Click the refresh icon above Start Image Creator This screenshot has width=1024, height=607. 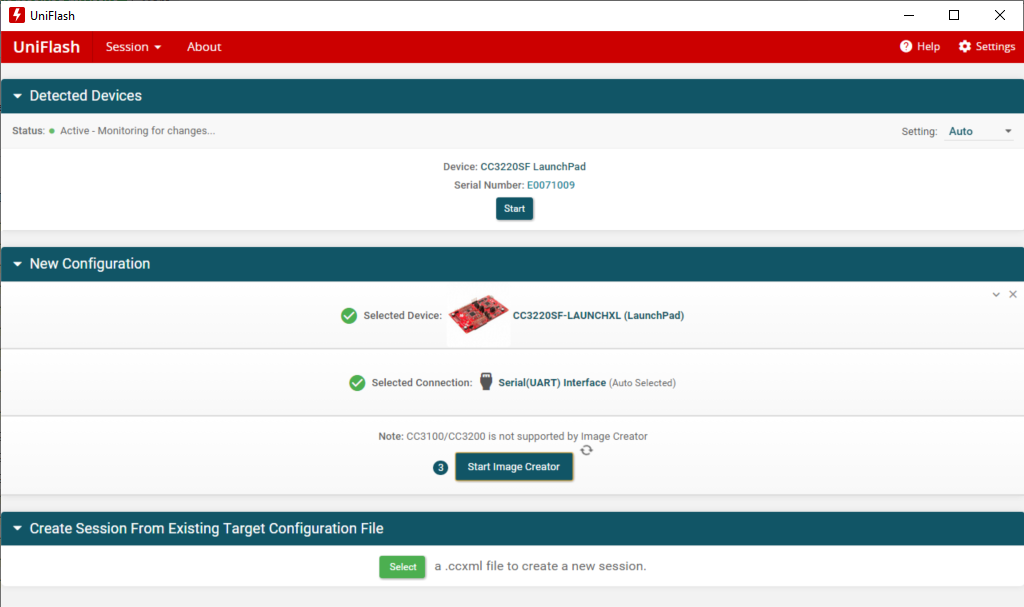click(x=586, y=450)
